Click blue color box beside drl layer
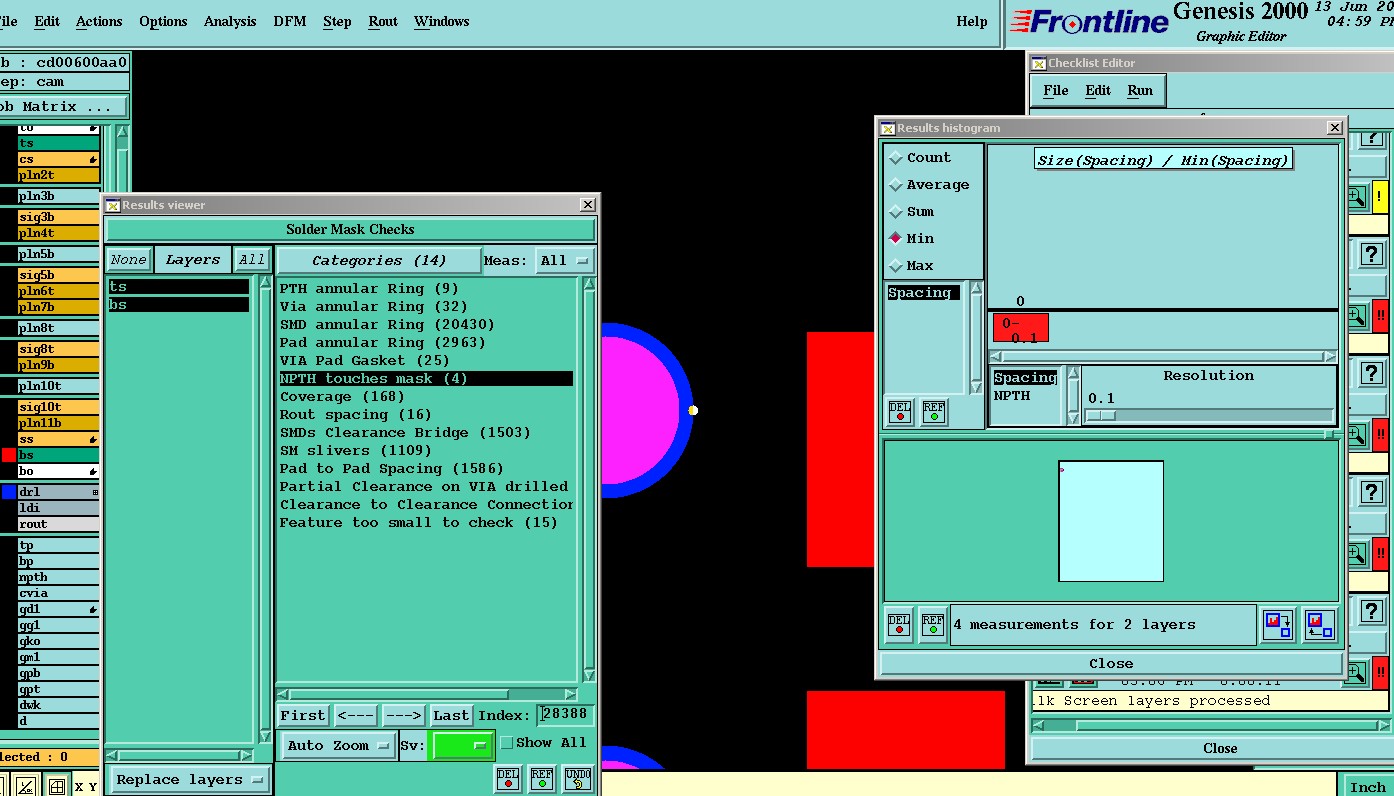Image resolution: width=1394 pixels, height=796 pixels. pyautogui.click(x=9, y=492)
